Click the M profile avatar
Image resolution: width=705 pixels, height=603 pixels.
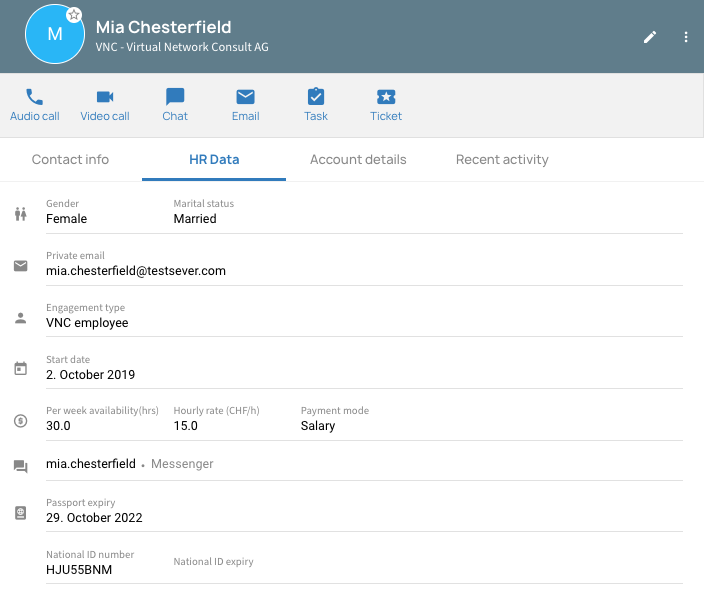pyautogui.click(x=55, y=34)
